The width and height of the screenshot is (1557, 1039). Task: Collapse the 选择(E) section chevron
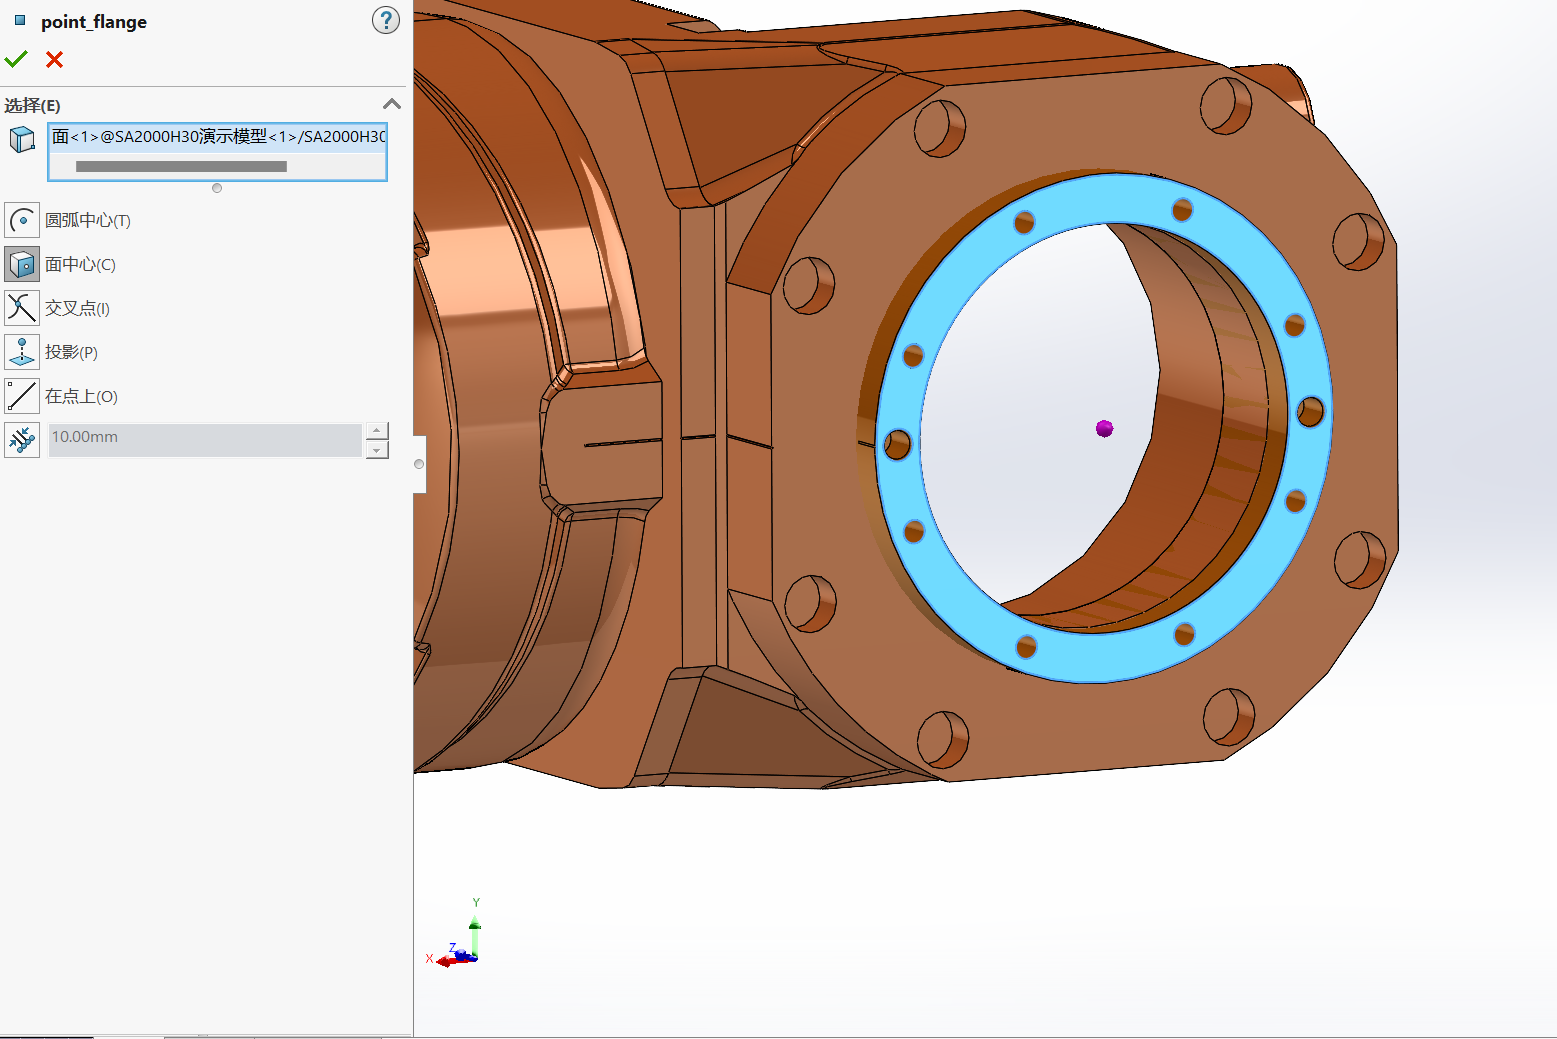392,104
